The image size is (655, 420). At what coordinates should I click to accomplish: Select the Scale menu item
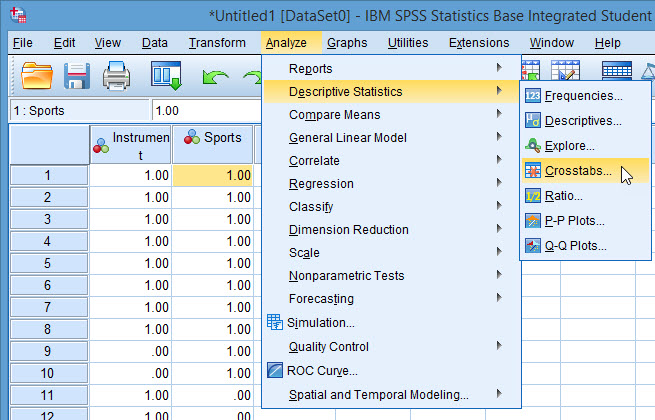click(391, 252)
